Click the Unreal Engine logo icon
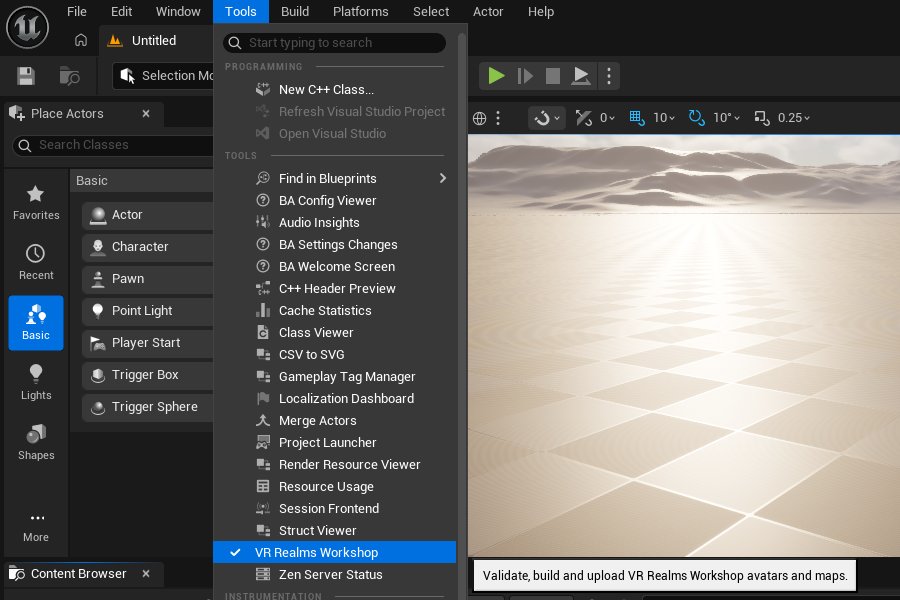The image size is (900, 600). pos(27,27)
